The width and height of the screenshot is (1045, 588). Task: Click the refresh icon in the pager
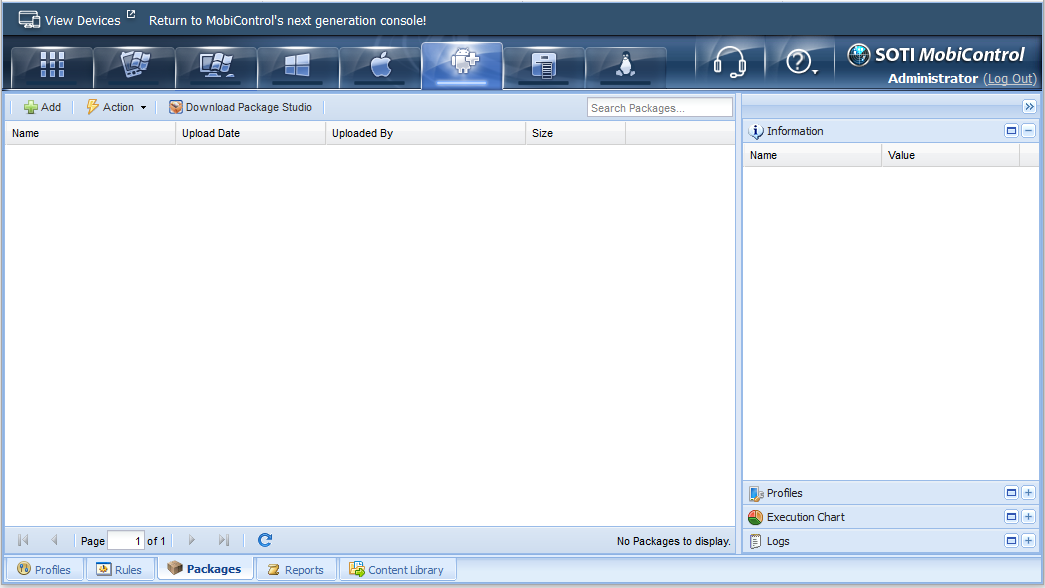tap(265, 540)
